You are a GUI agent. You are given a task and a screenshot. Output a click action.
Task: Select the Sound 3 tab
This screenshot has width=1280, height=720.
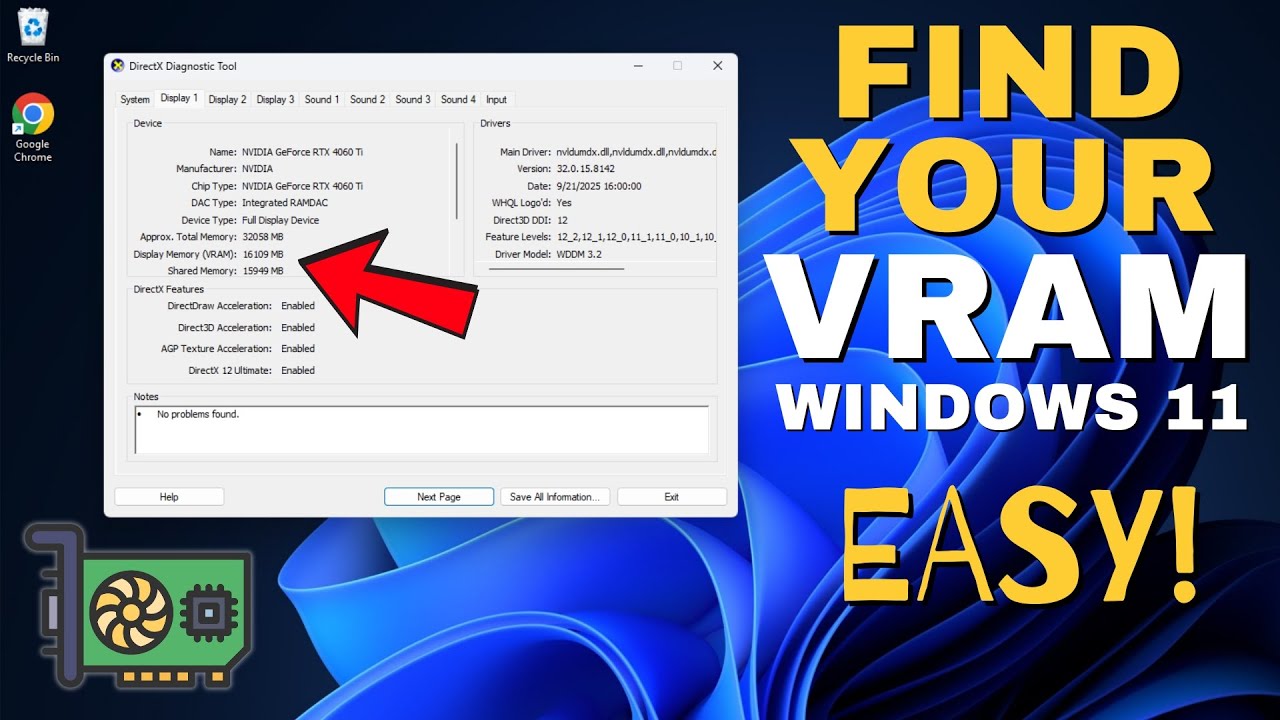click(413, 100)
